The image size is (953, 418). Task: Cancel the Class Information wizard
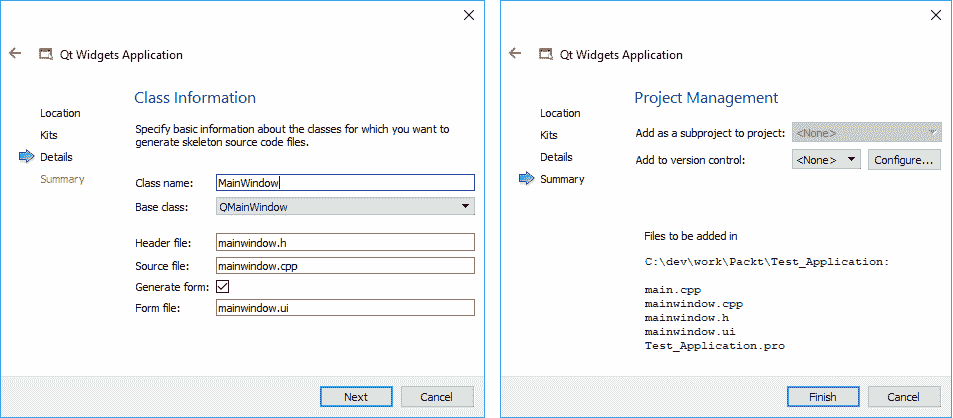click(x=436, y=397)
